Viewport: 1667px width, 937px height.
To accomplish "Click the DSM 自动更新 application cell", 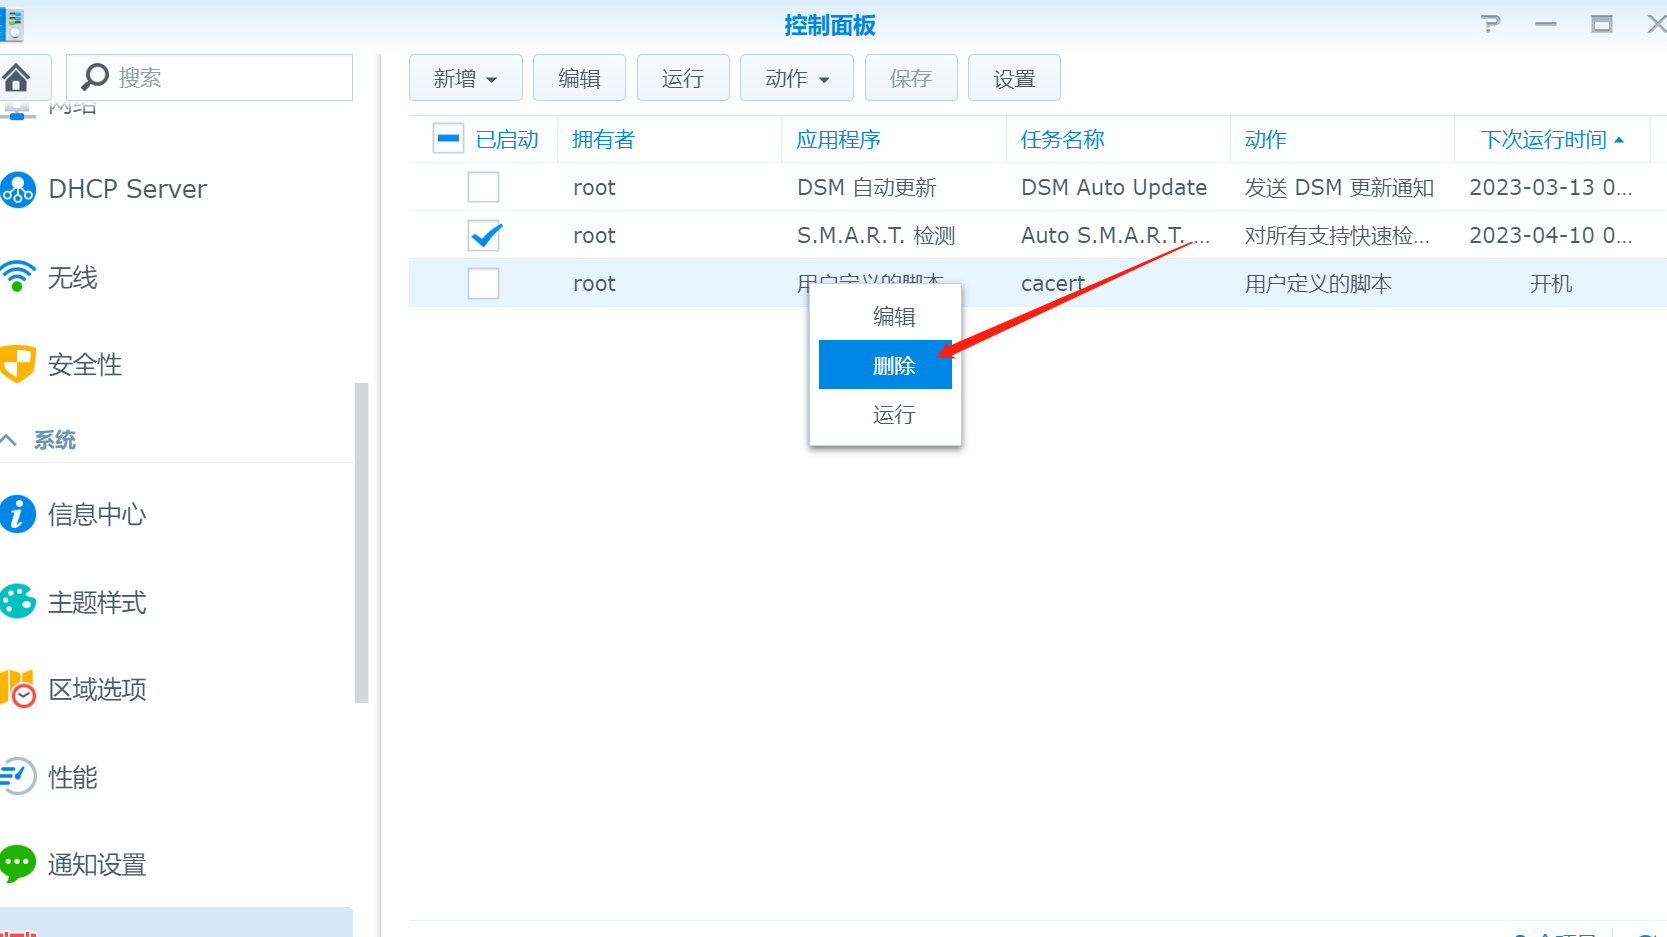I will tap(867, 187).
